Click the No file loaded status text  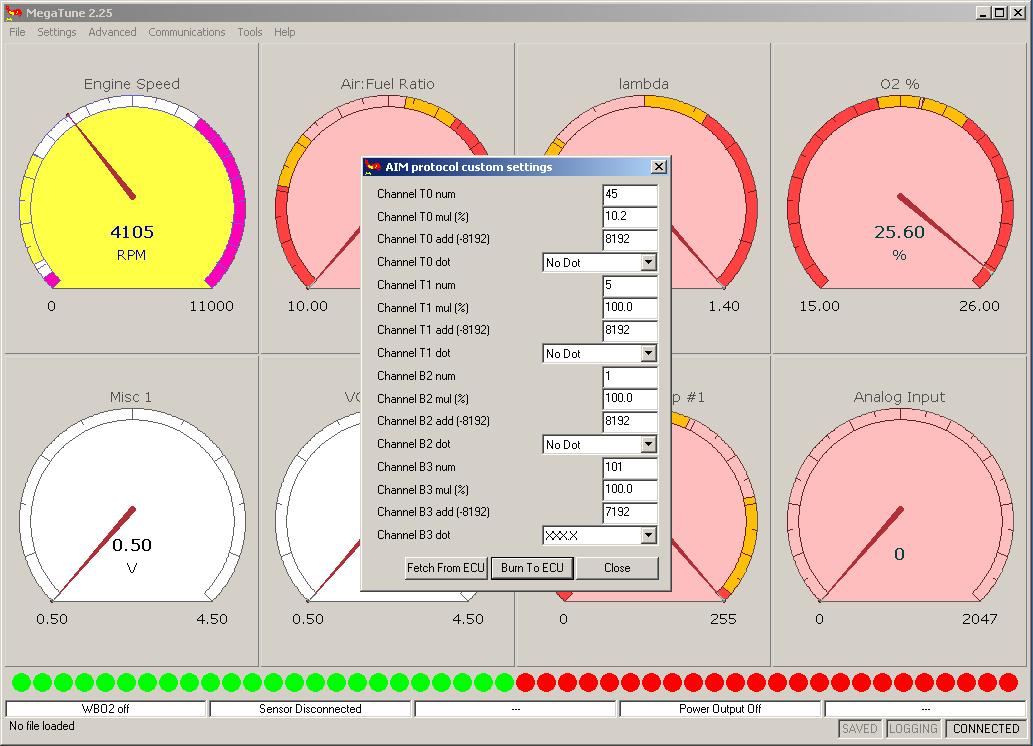(x=42, y=726)
